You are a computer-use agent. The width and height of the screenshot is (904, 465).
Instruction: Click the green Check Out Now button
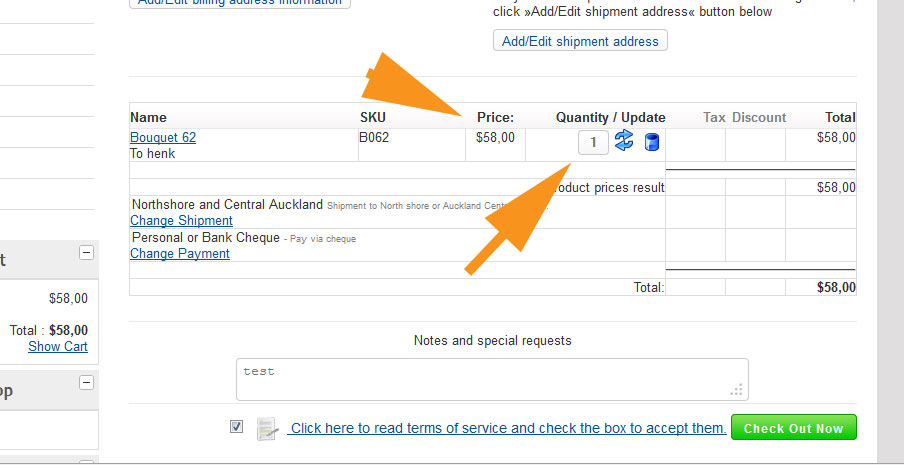pyautogui.click(x=794, y=428)
